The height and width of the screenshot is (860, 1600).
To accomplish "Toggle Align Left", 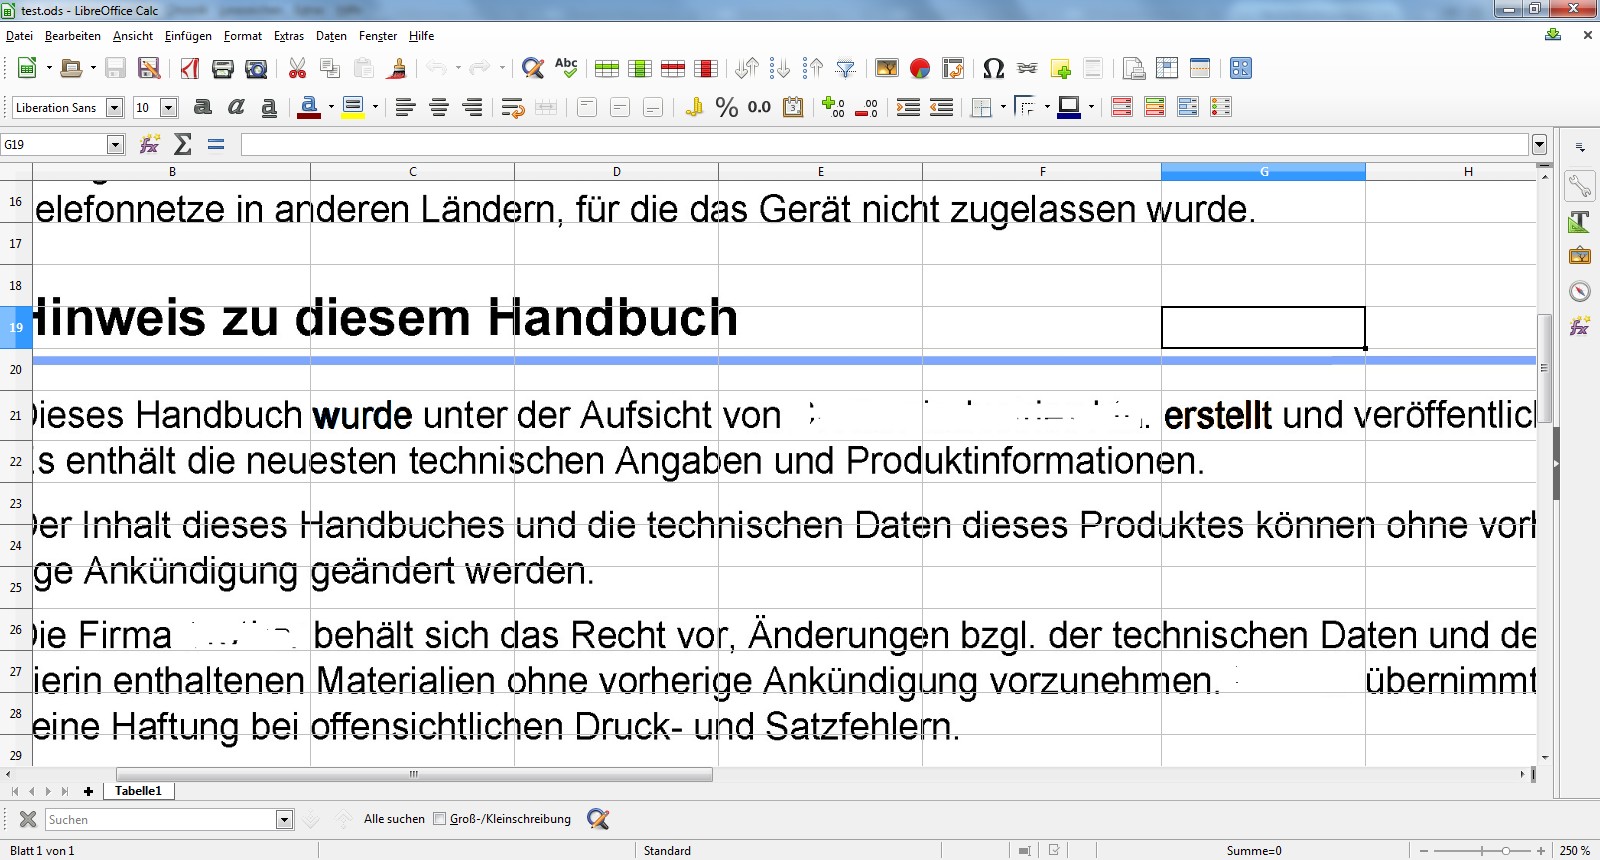I will click(x=405, y=107).
